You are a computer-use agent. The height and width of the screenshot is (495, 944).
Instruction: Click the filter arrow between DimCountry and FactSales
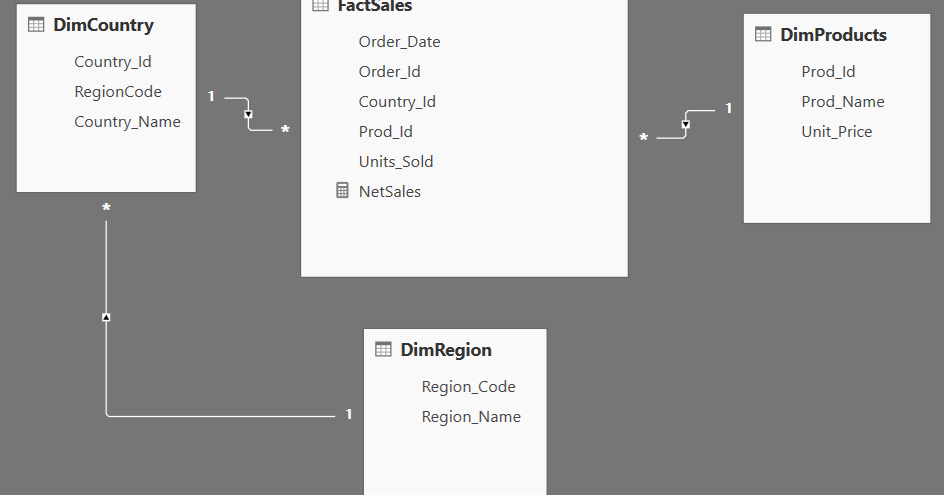click(248, 114)
